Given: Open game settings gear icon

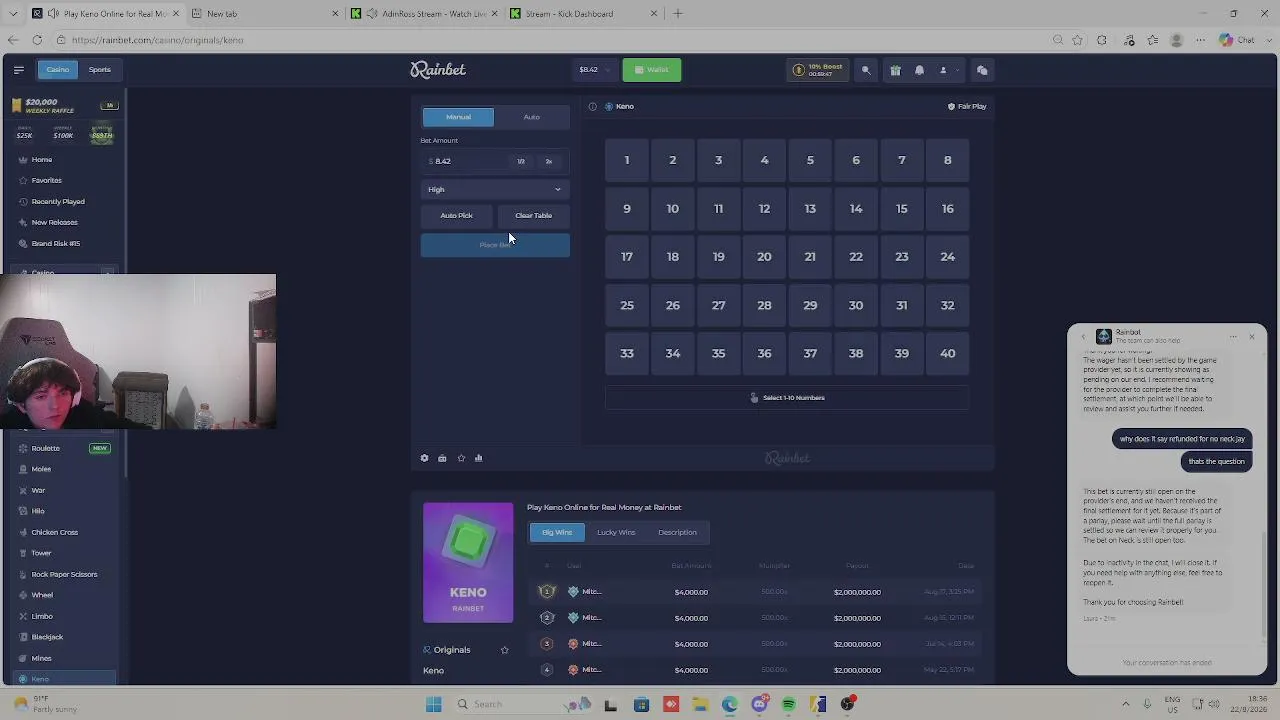Looking at the screenshot, I should coord(424,458).
